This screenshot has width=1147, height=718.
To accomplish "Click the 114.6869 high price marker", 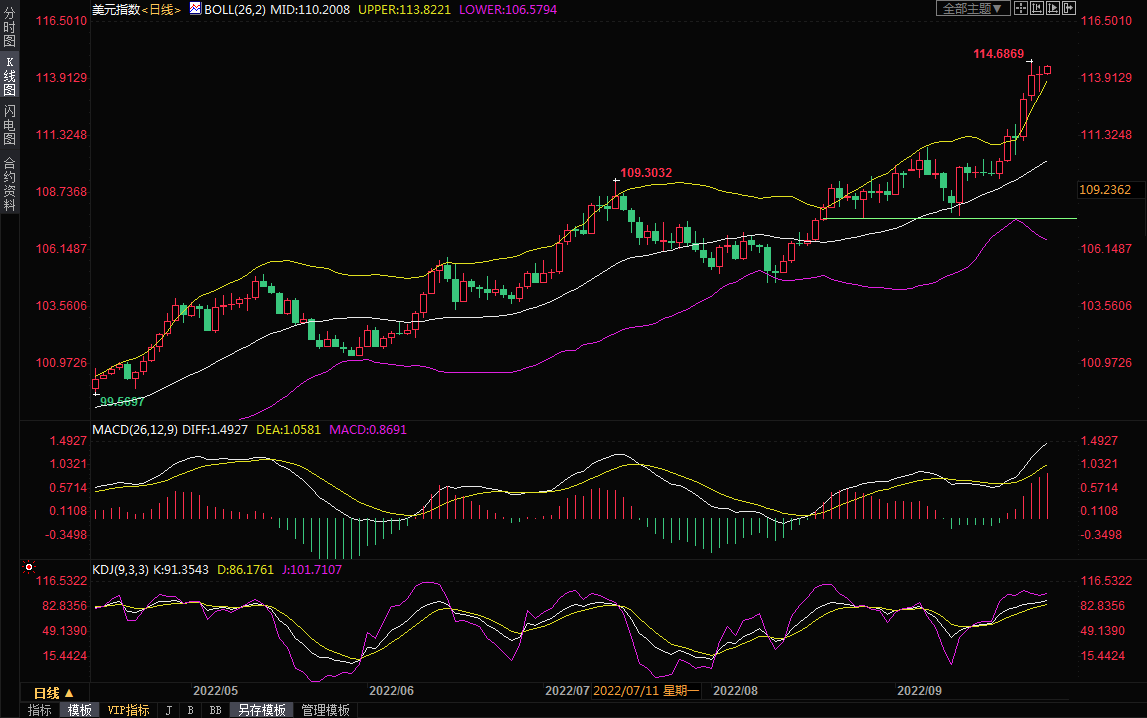I will [x=998, y=53].
